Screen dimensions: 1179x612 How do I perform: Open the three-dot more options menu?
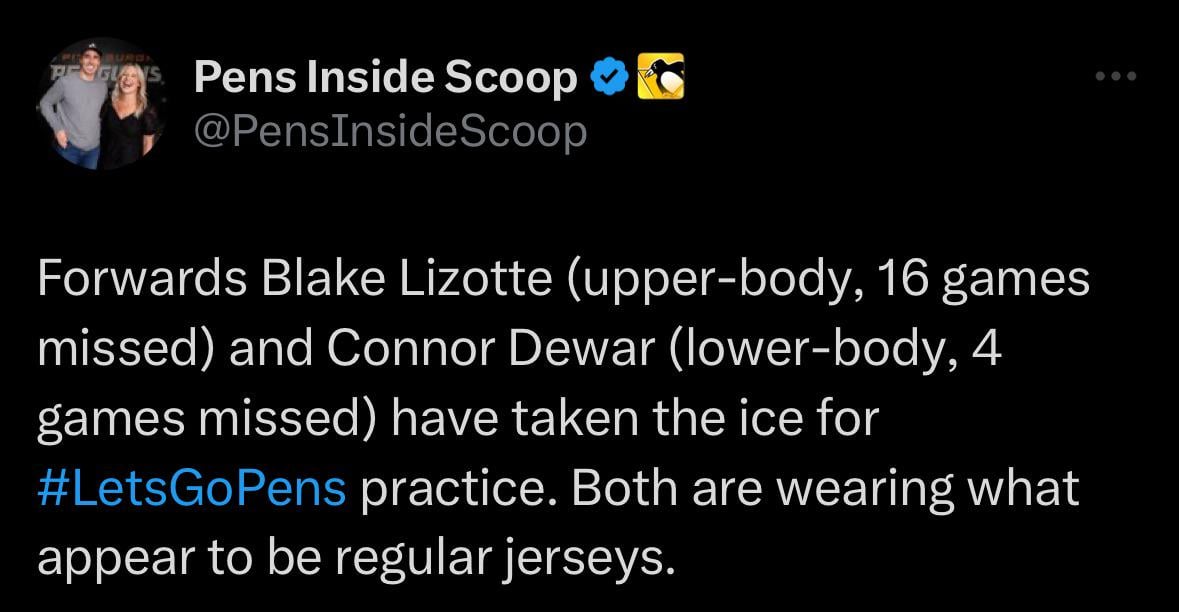[1115, 77]
